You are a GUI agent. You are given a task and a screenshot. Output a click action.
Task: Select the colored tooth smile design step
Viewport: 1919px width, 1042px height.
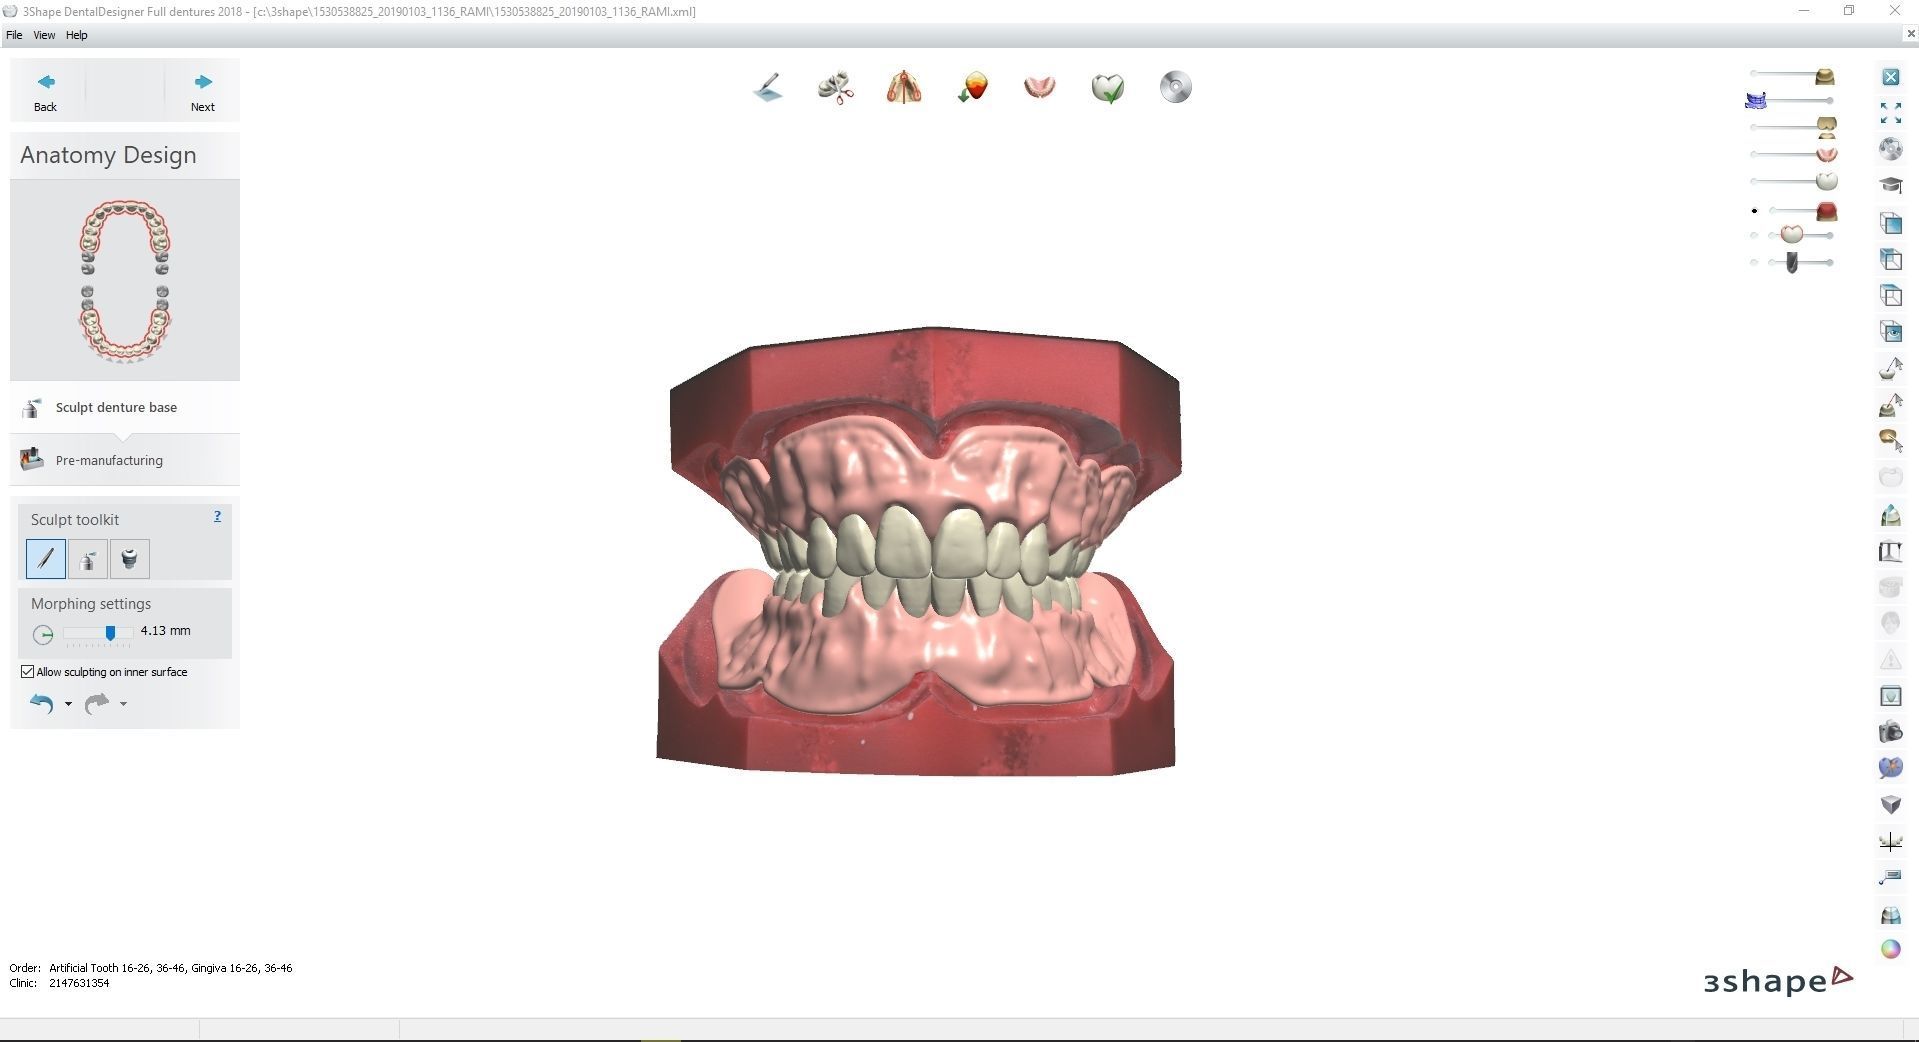click(972, 88)
